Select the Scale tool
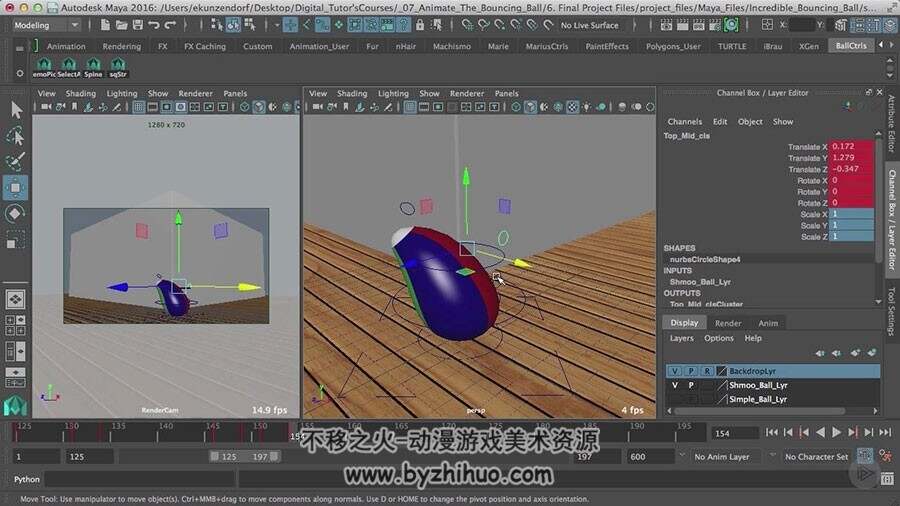 pos(15,239)
